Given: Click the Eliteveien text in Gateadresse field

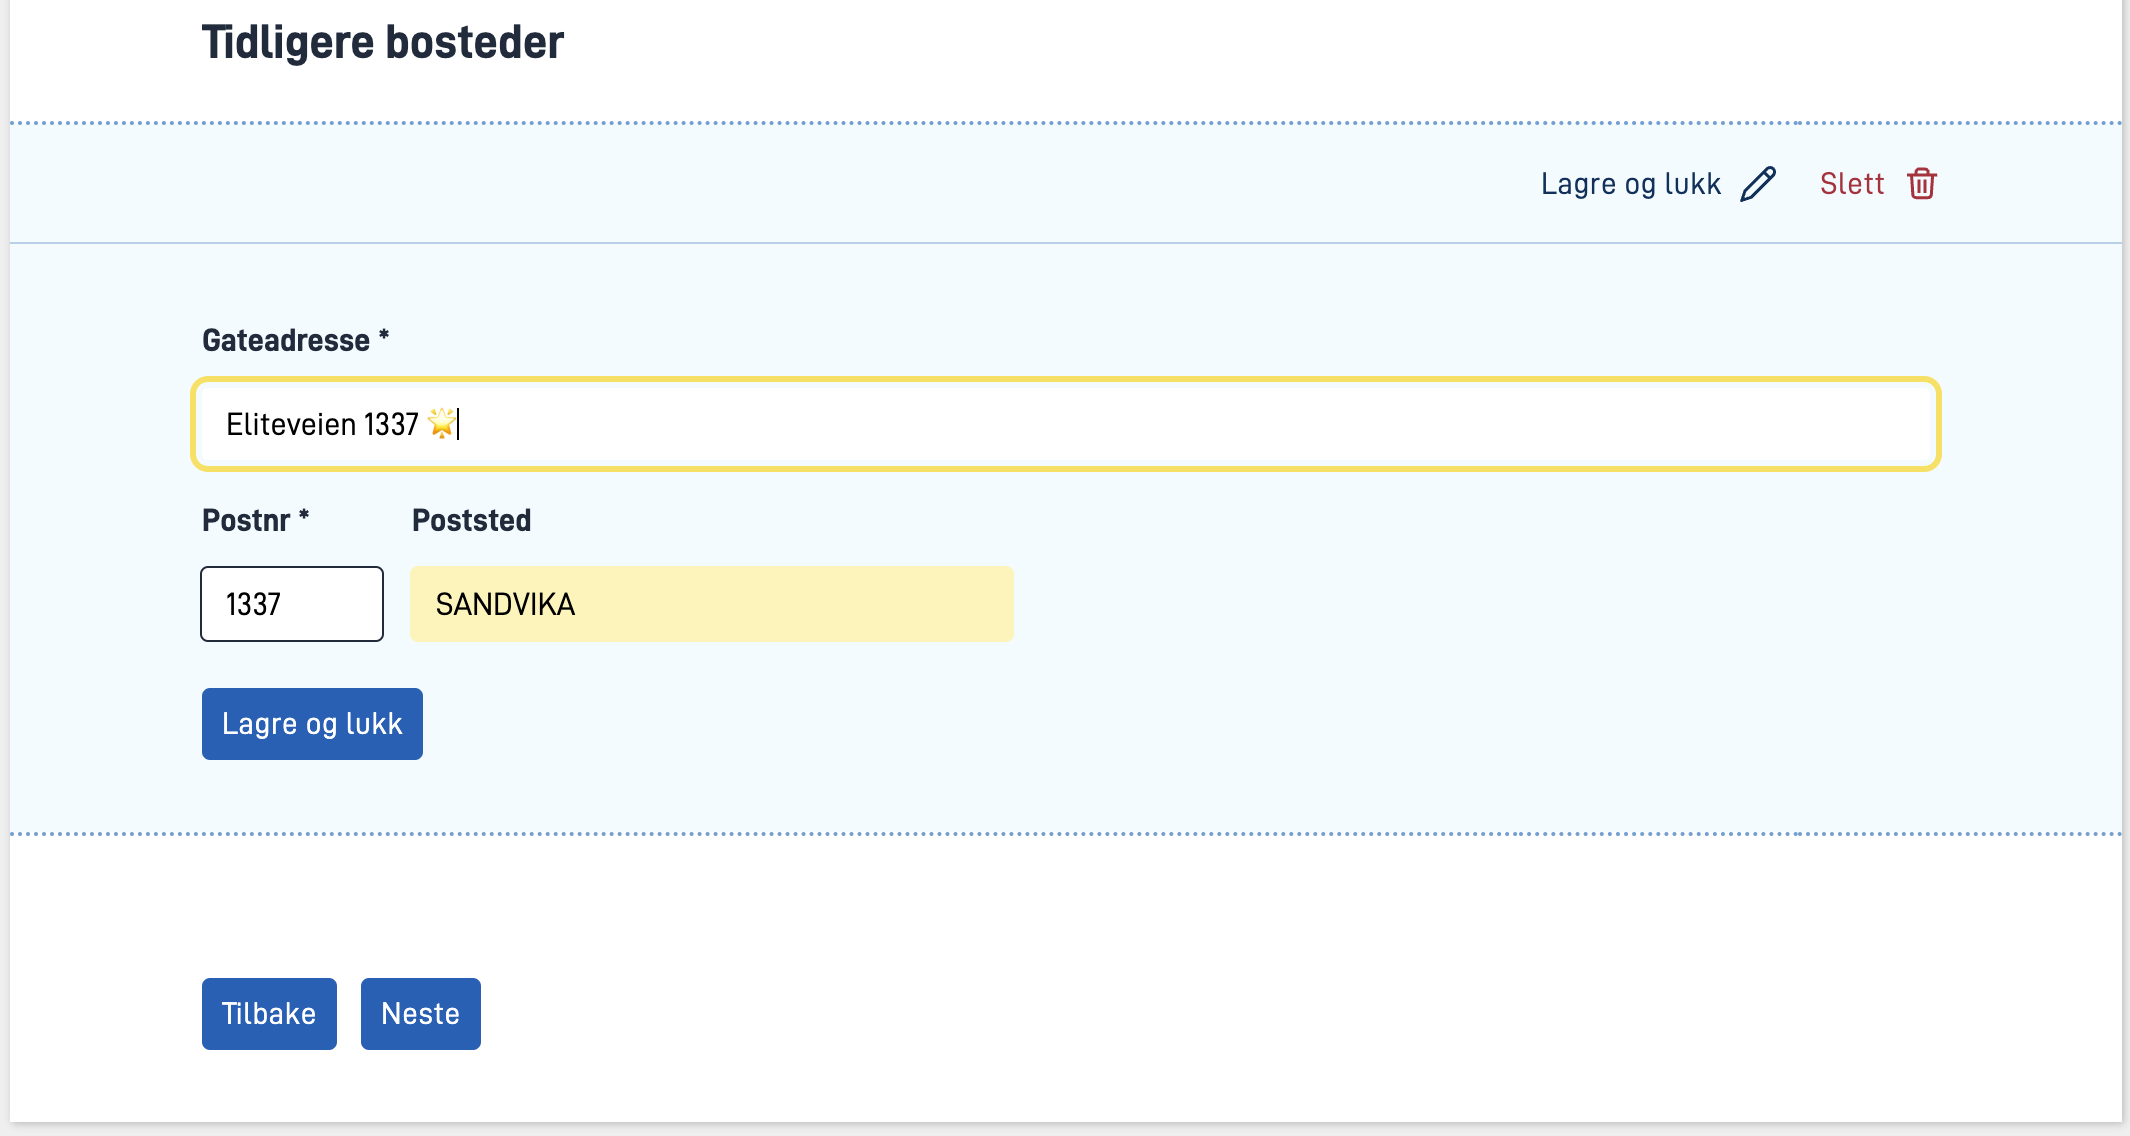Looking at the screenshot, I should pyautogui.click(x=291, y=425).
